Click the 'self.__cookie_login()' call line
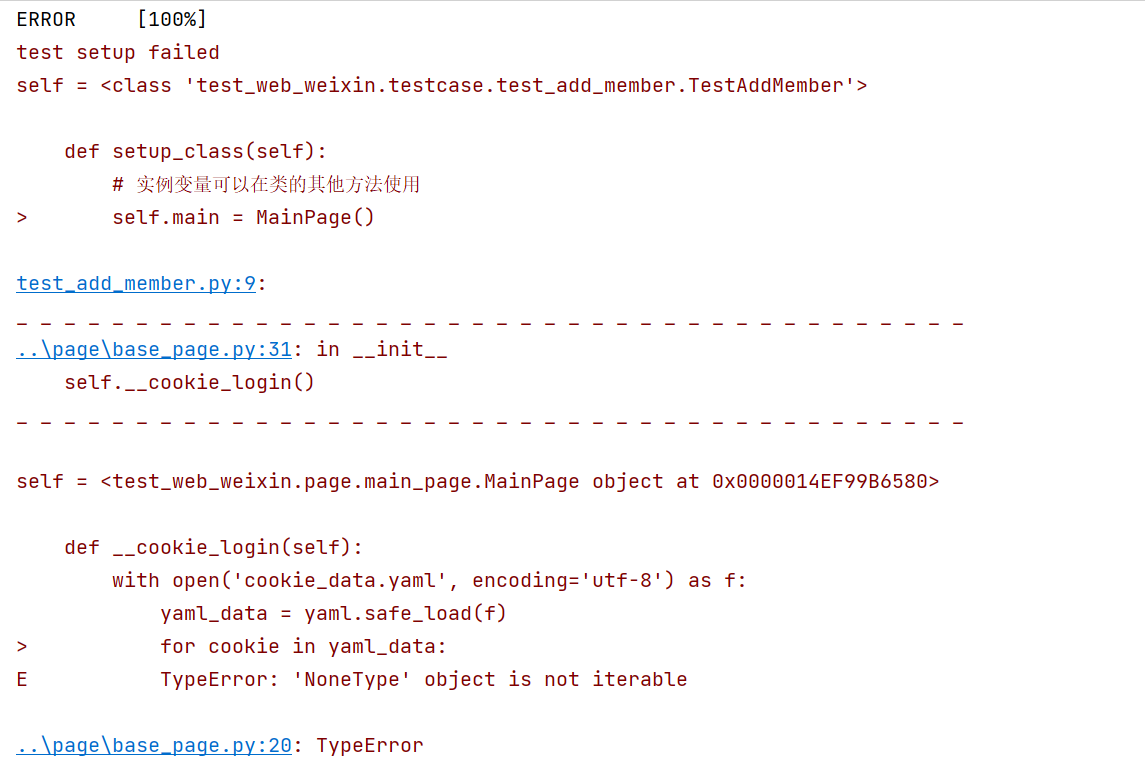Screen dimensions: 1145x771 pos(190,383)
